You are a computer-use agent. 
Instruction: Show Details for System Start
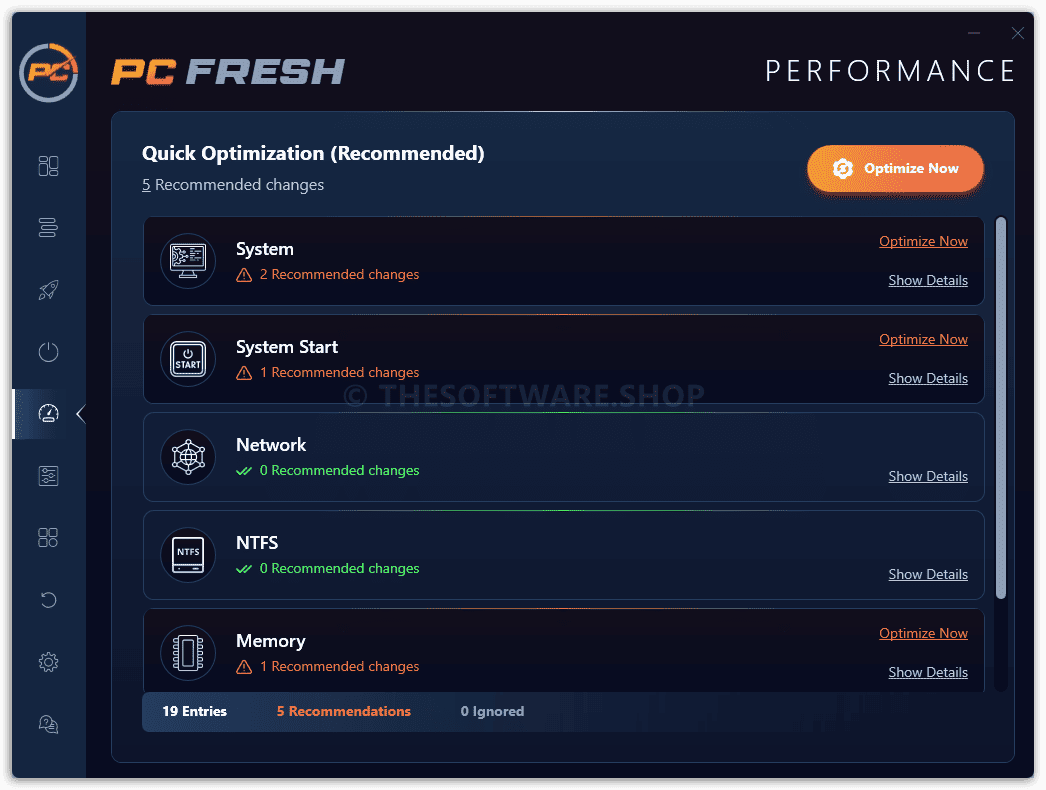coord(928,378)
